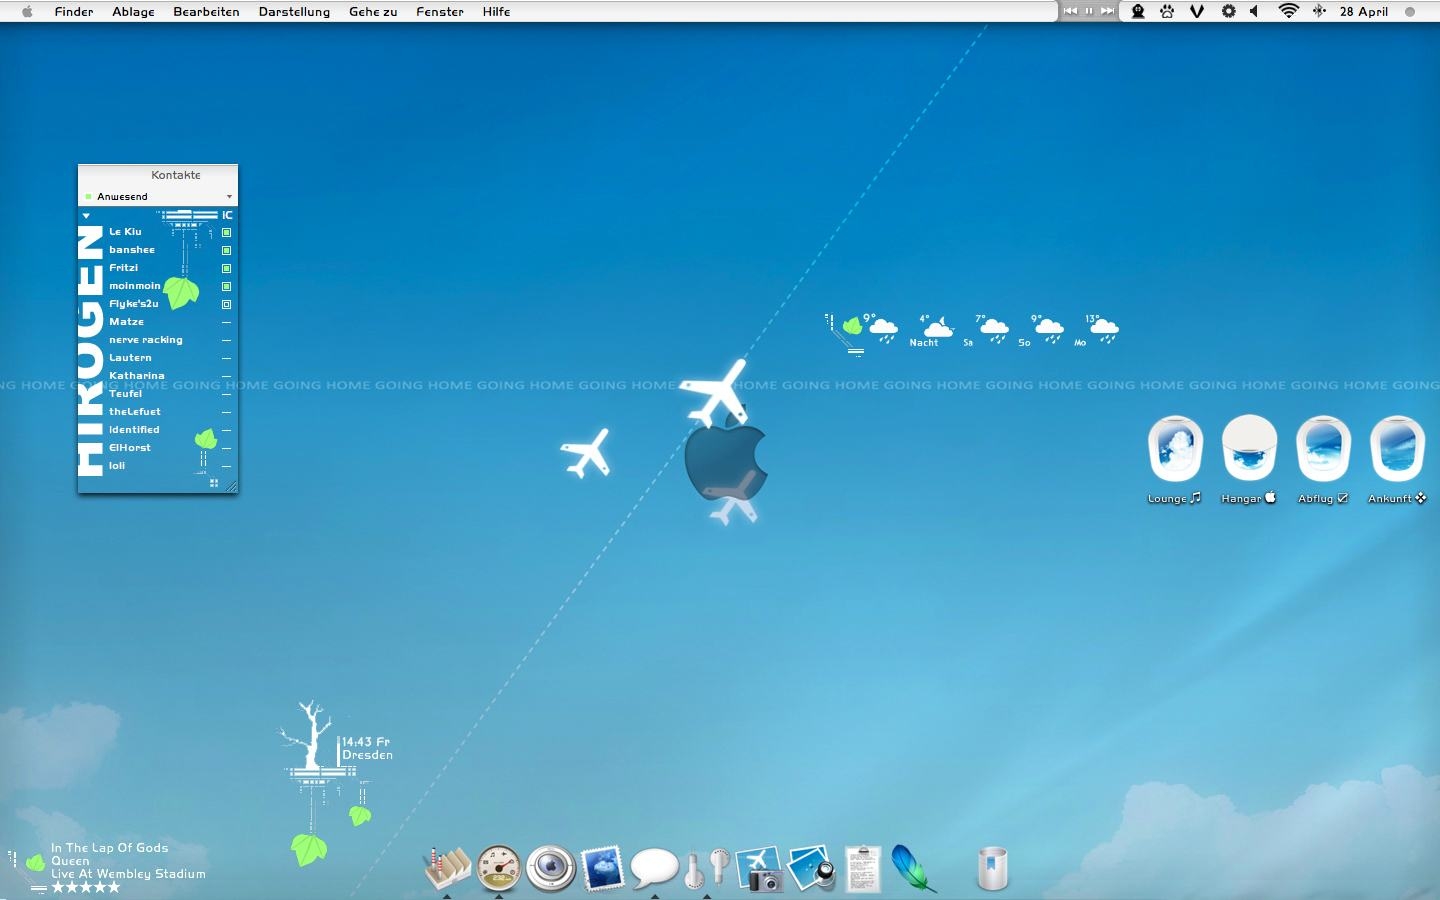Open the photos with loupe Preview icon
Viewport: 1440px width, 900px height.
tap(811, 868)
